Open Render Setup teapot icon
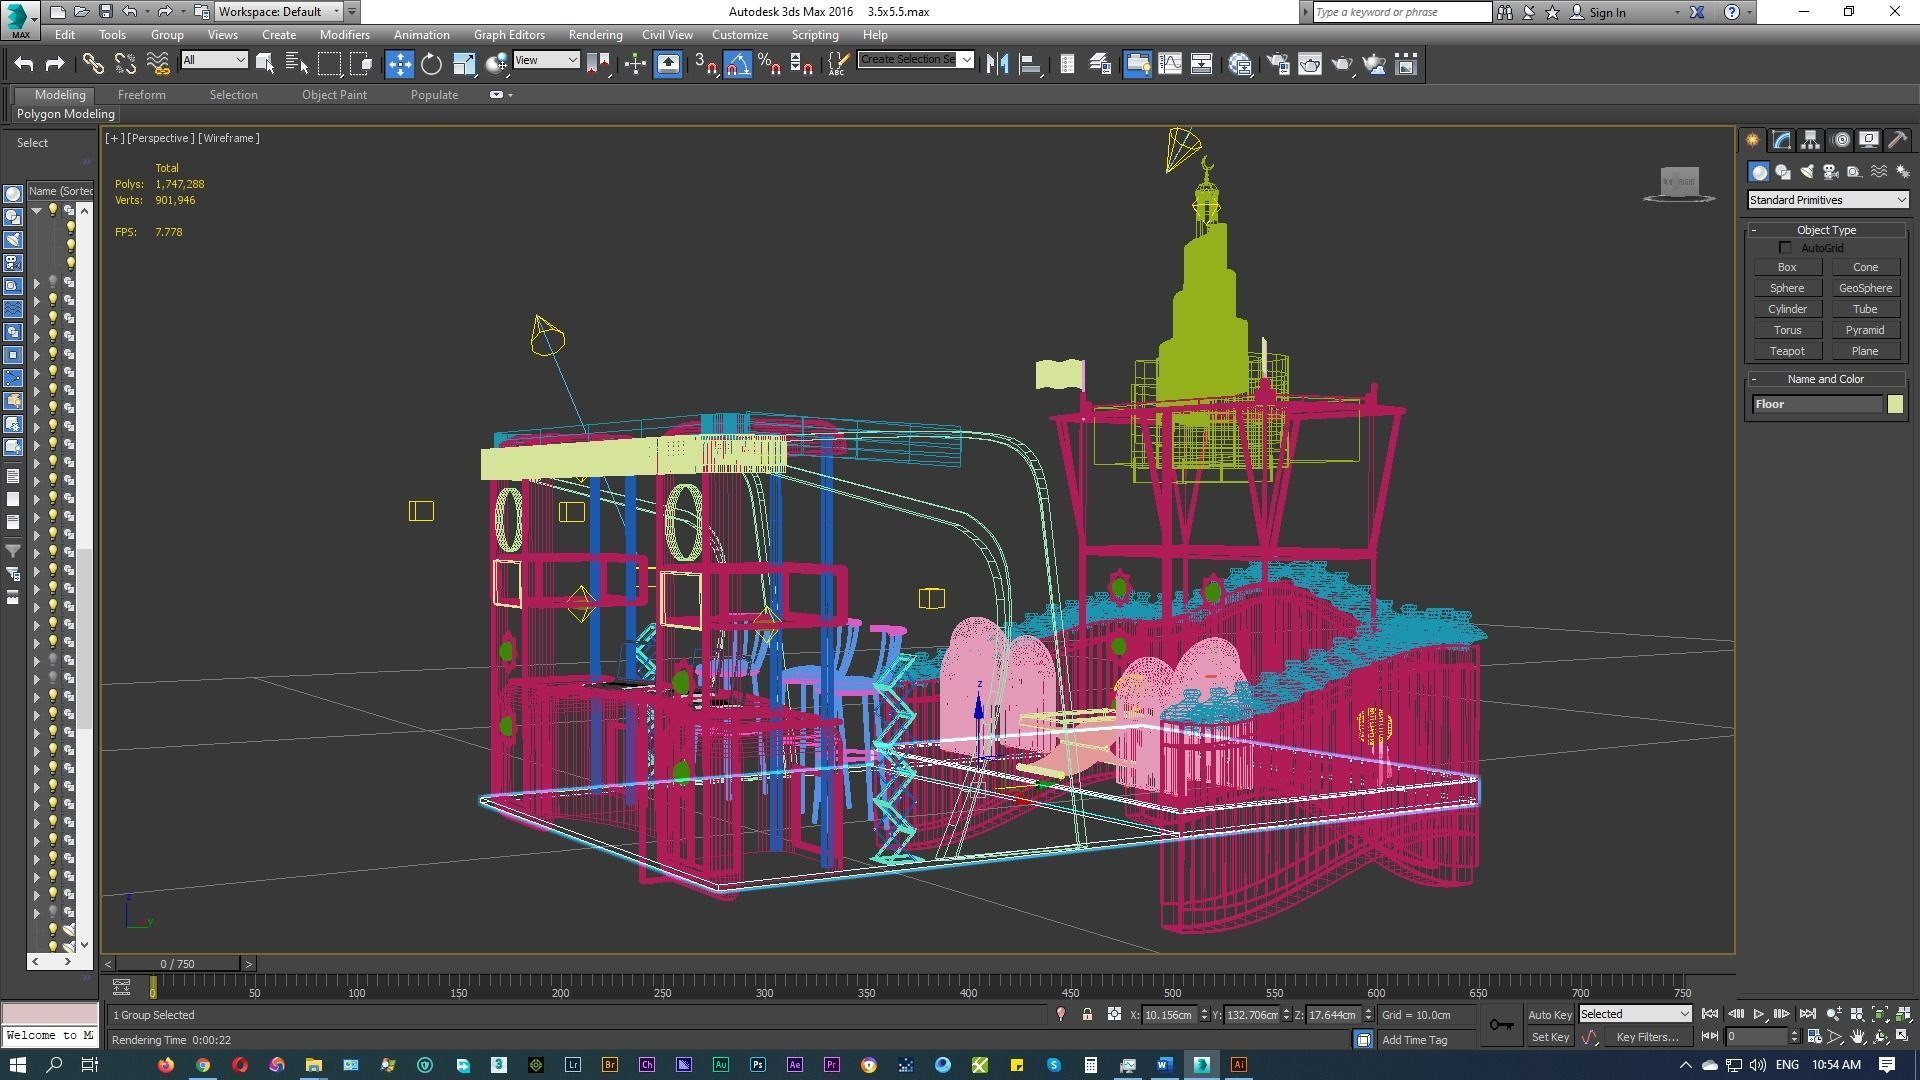 point(1277,64)
